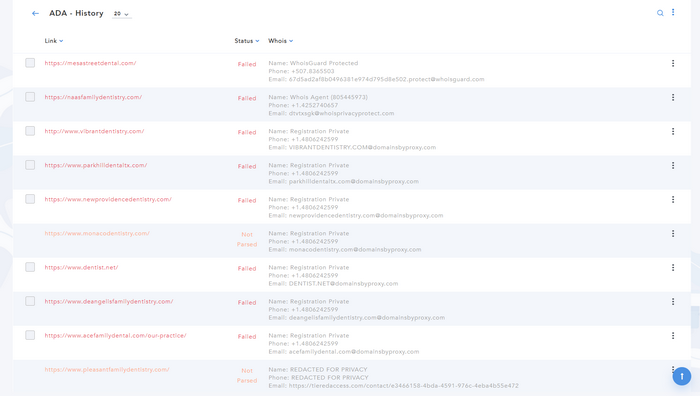Select the dentist.net row checkbox

[x=30, y=267]
